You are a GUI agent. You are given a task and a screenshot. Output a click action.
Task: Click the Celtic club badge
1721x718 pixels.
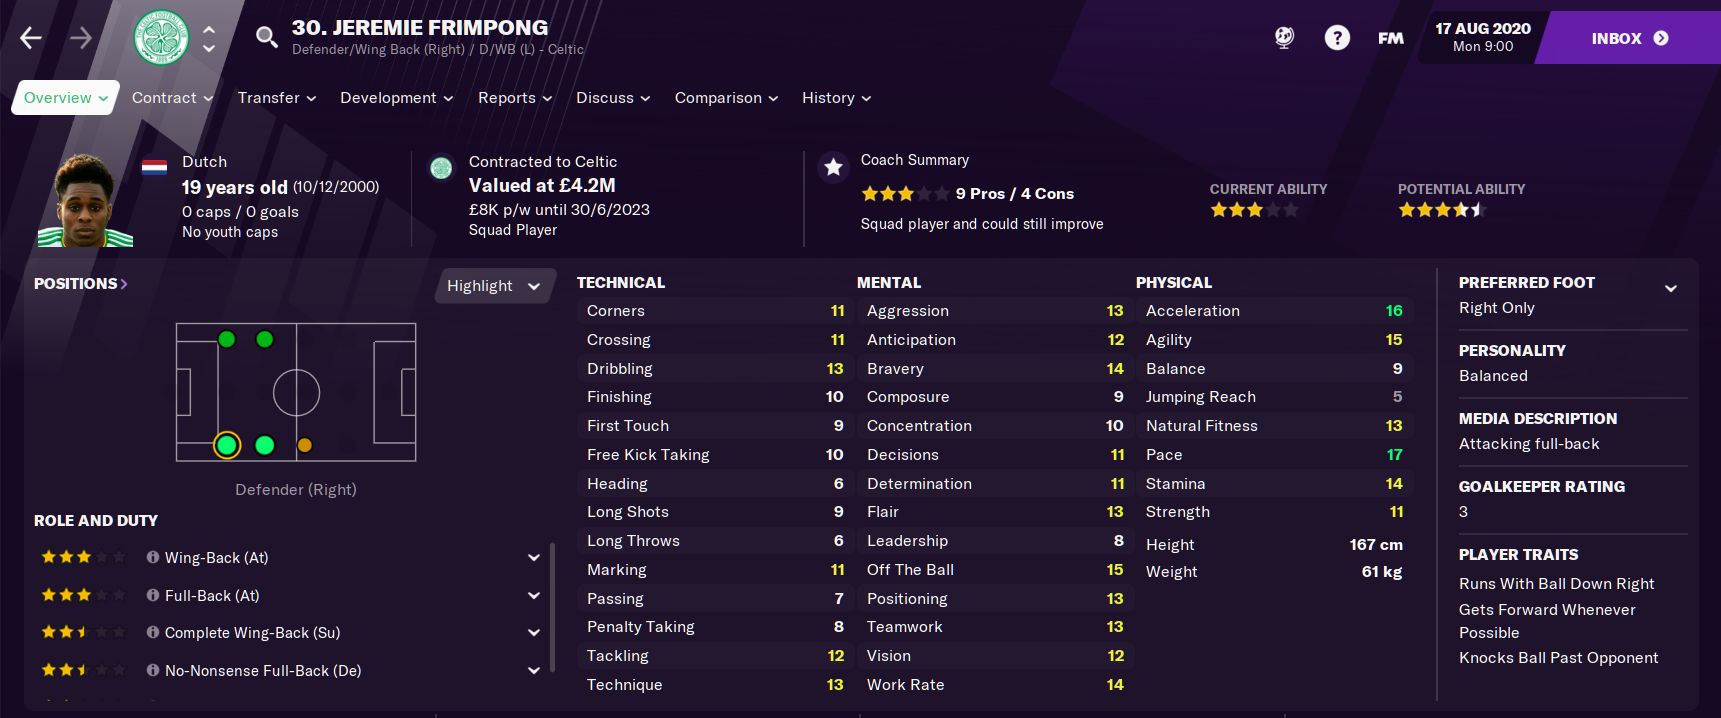161,38
